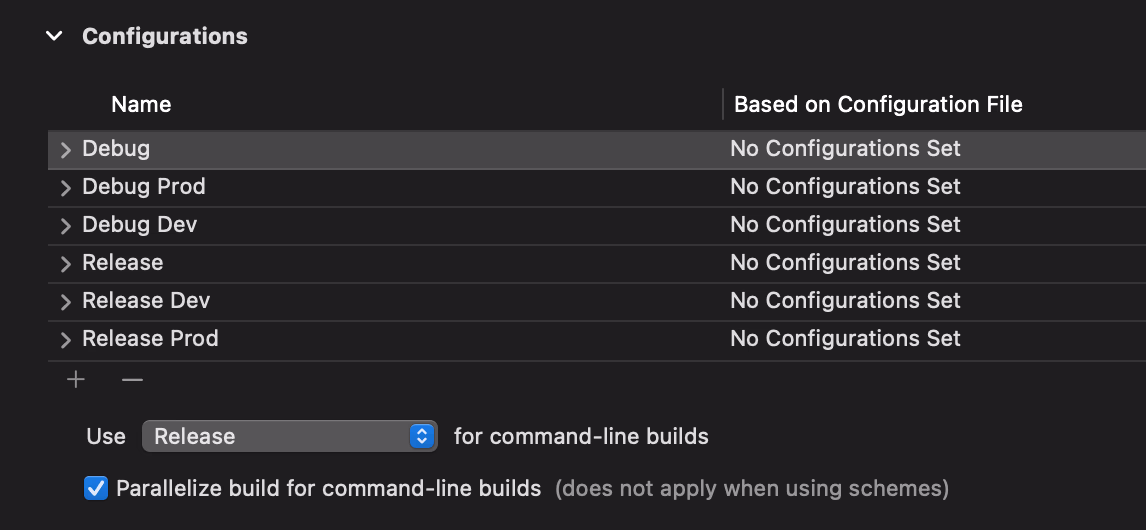Select the Release Prod configuration name
The image size is (1146, 530).
pos(150,339)
